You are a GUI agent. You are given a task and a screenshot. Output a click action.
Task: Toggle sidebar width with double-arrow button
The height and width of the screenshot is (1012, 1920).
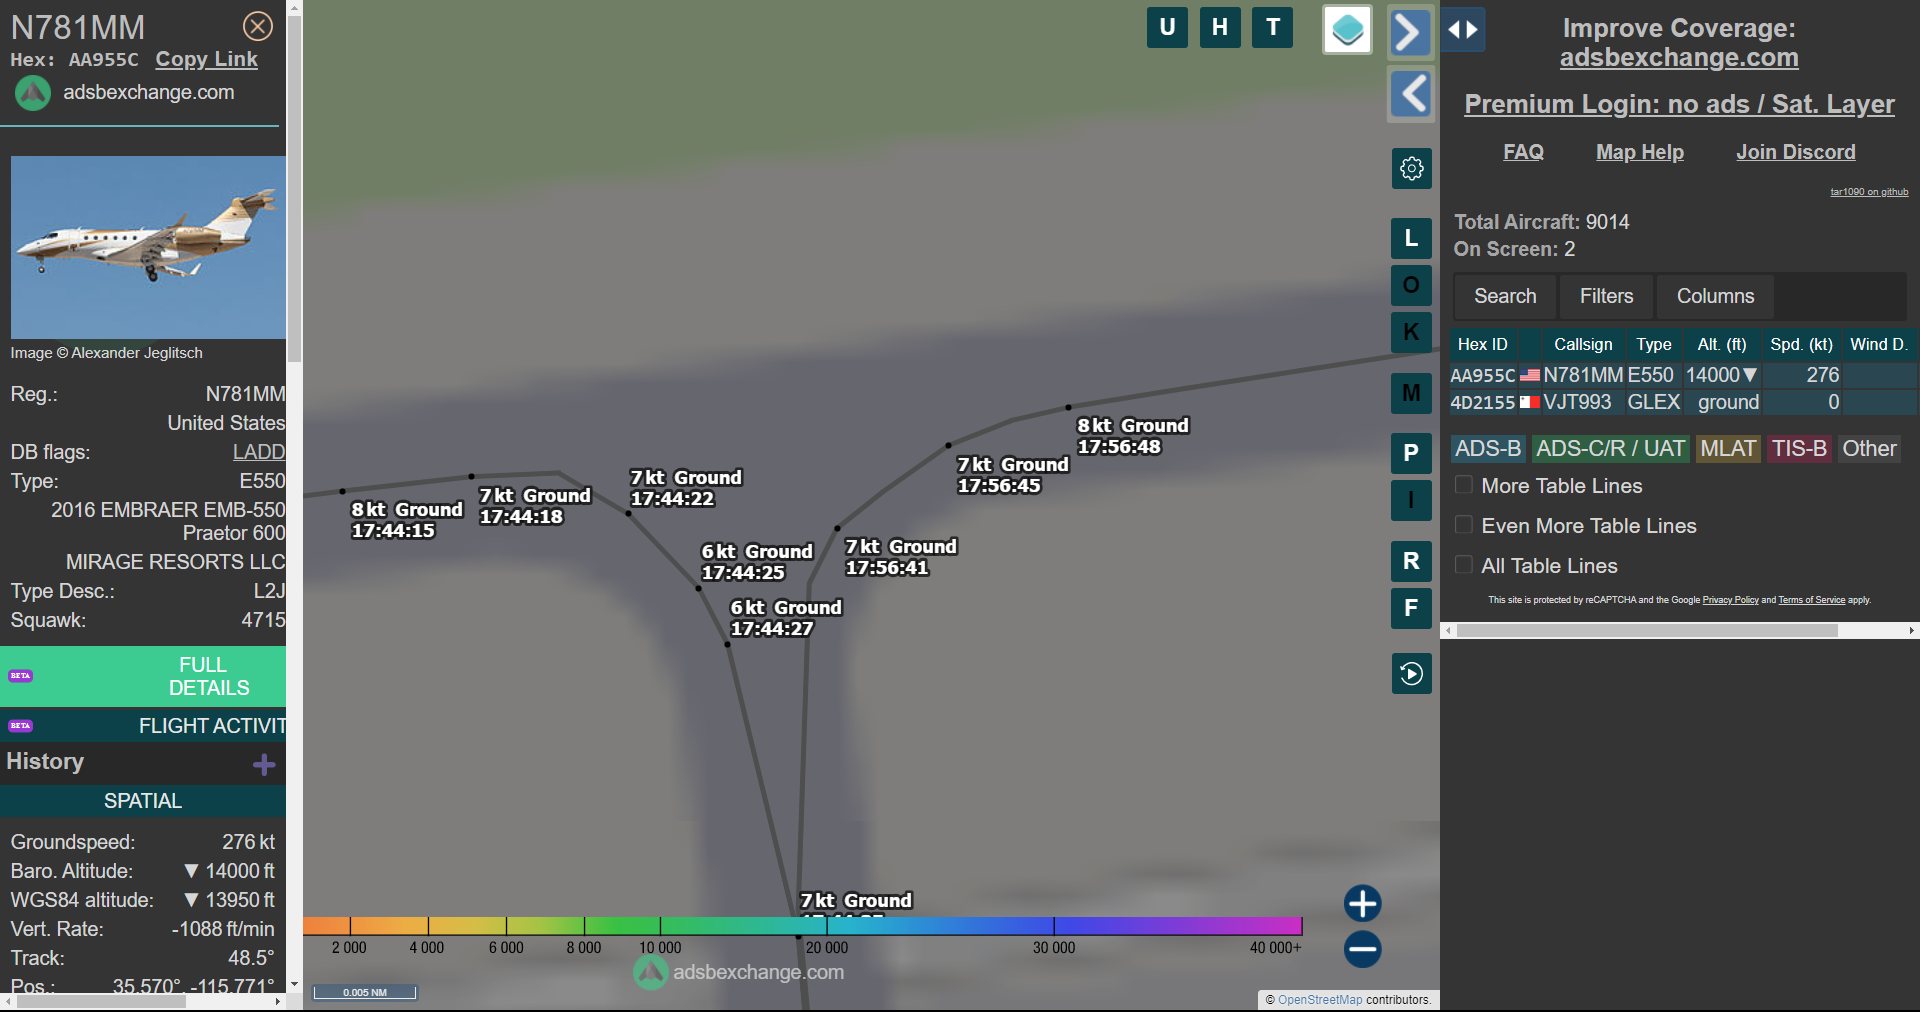click(x=1463, y=30)
